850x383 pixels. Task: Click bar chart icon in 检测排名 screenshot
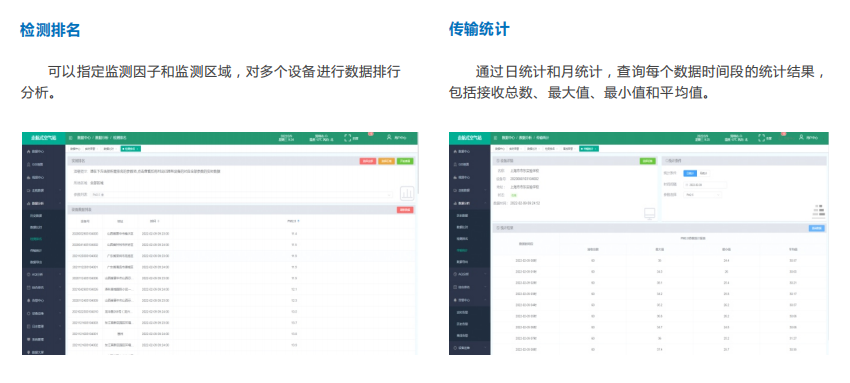pos(407,193)
